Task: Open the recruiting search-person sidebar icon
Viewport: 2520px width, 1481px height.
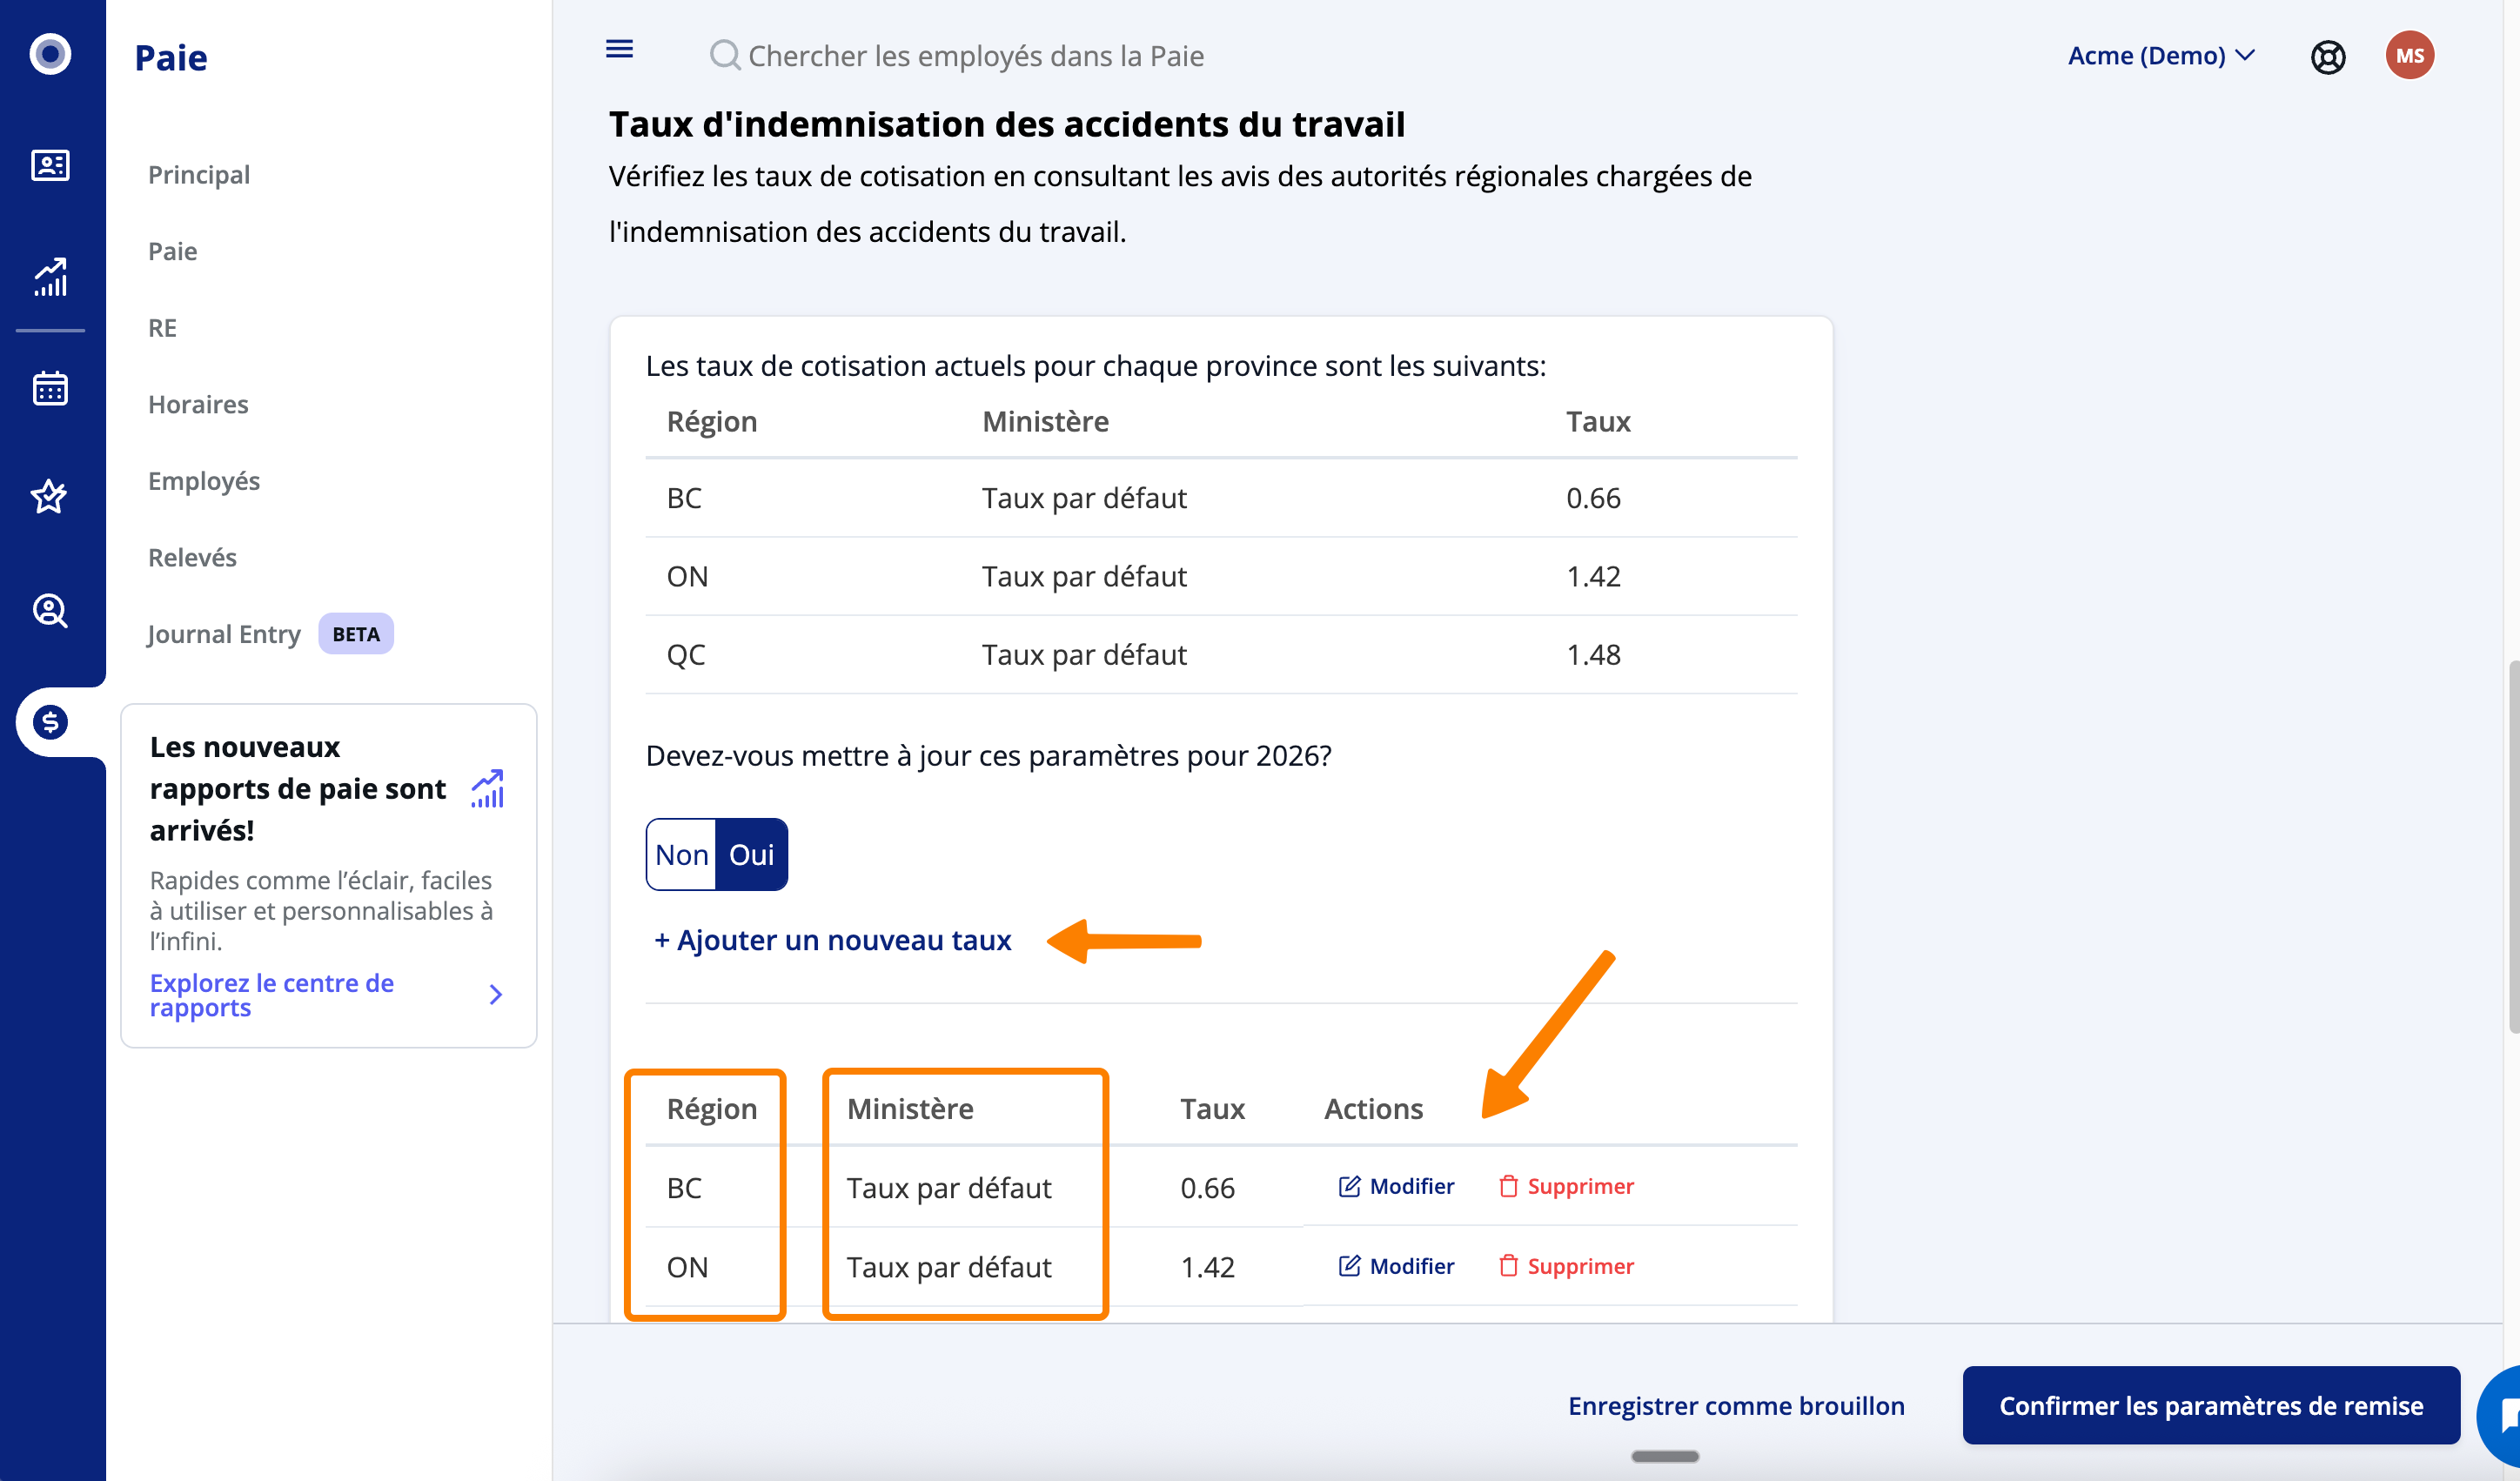Action: 50,610
